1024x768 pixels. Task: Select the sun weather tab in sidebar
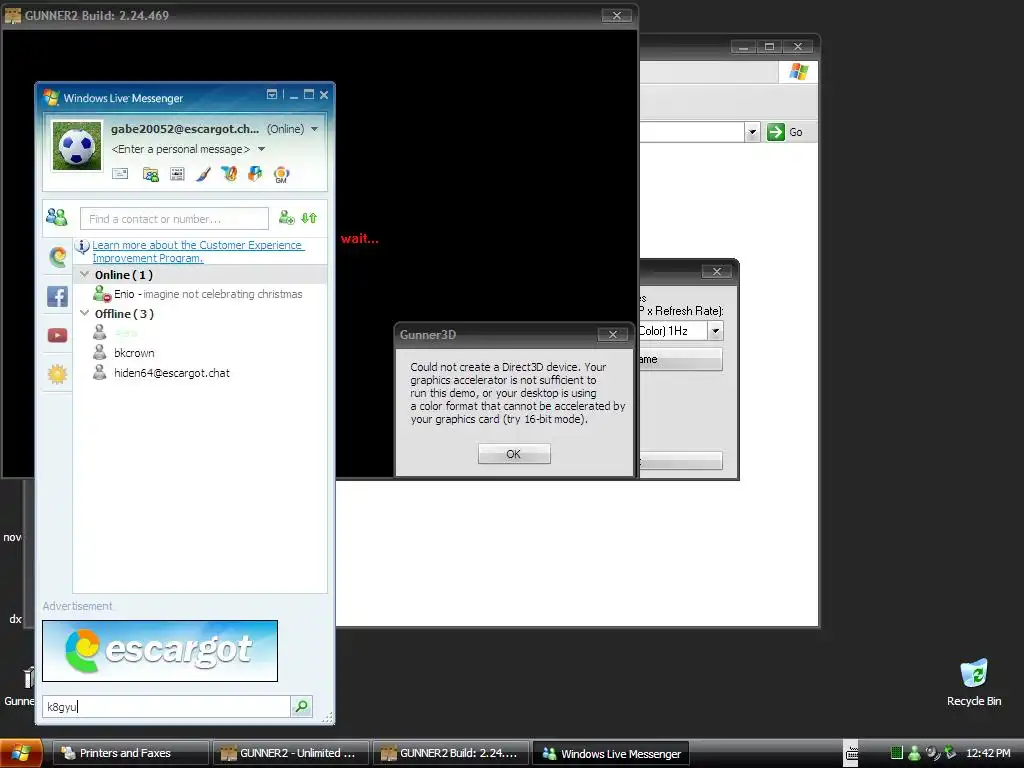[57, 374]
